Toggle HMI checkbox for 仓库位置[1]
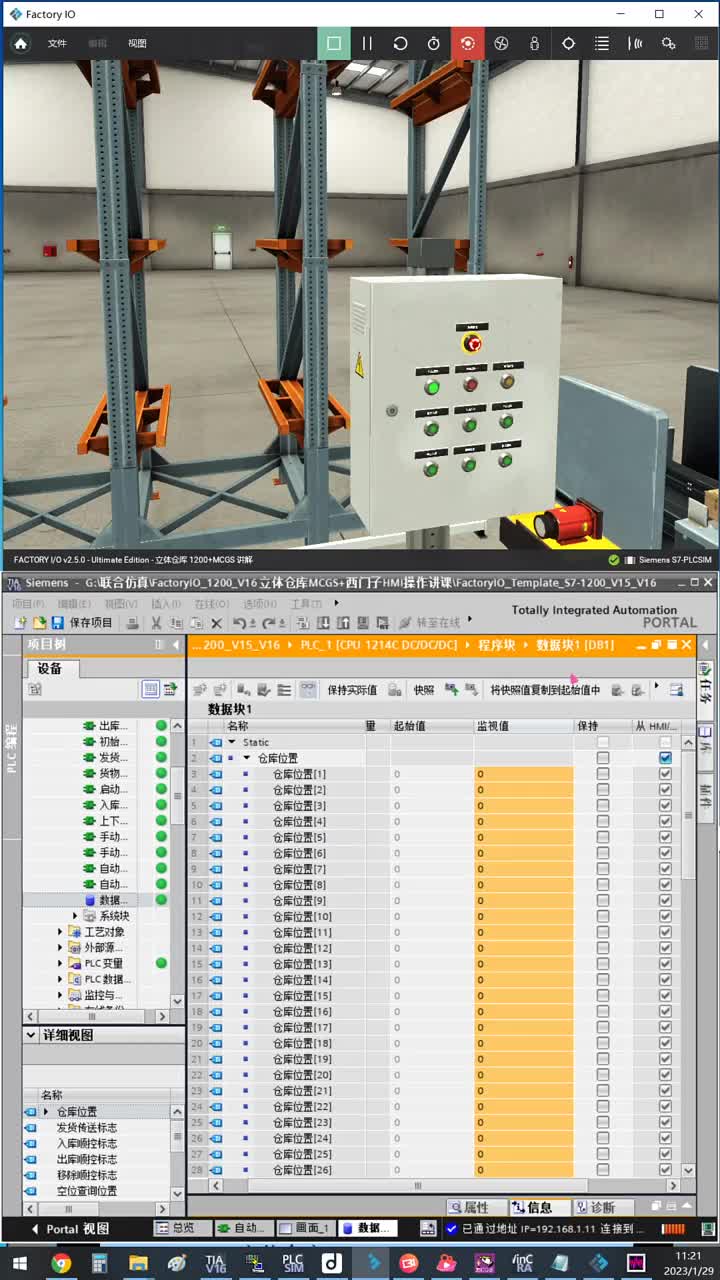Image resolution: width=720 pixels, height=1280 pixels. [x=665, y=774]
